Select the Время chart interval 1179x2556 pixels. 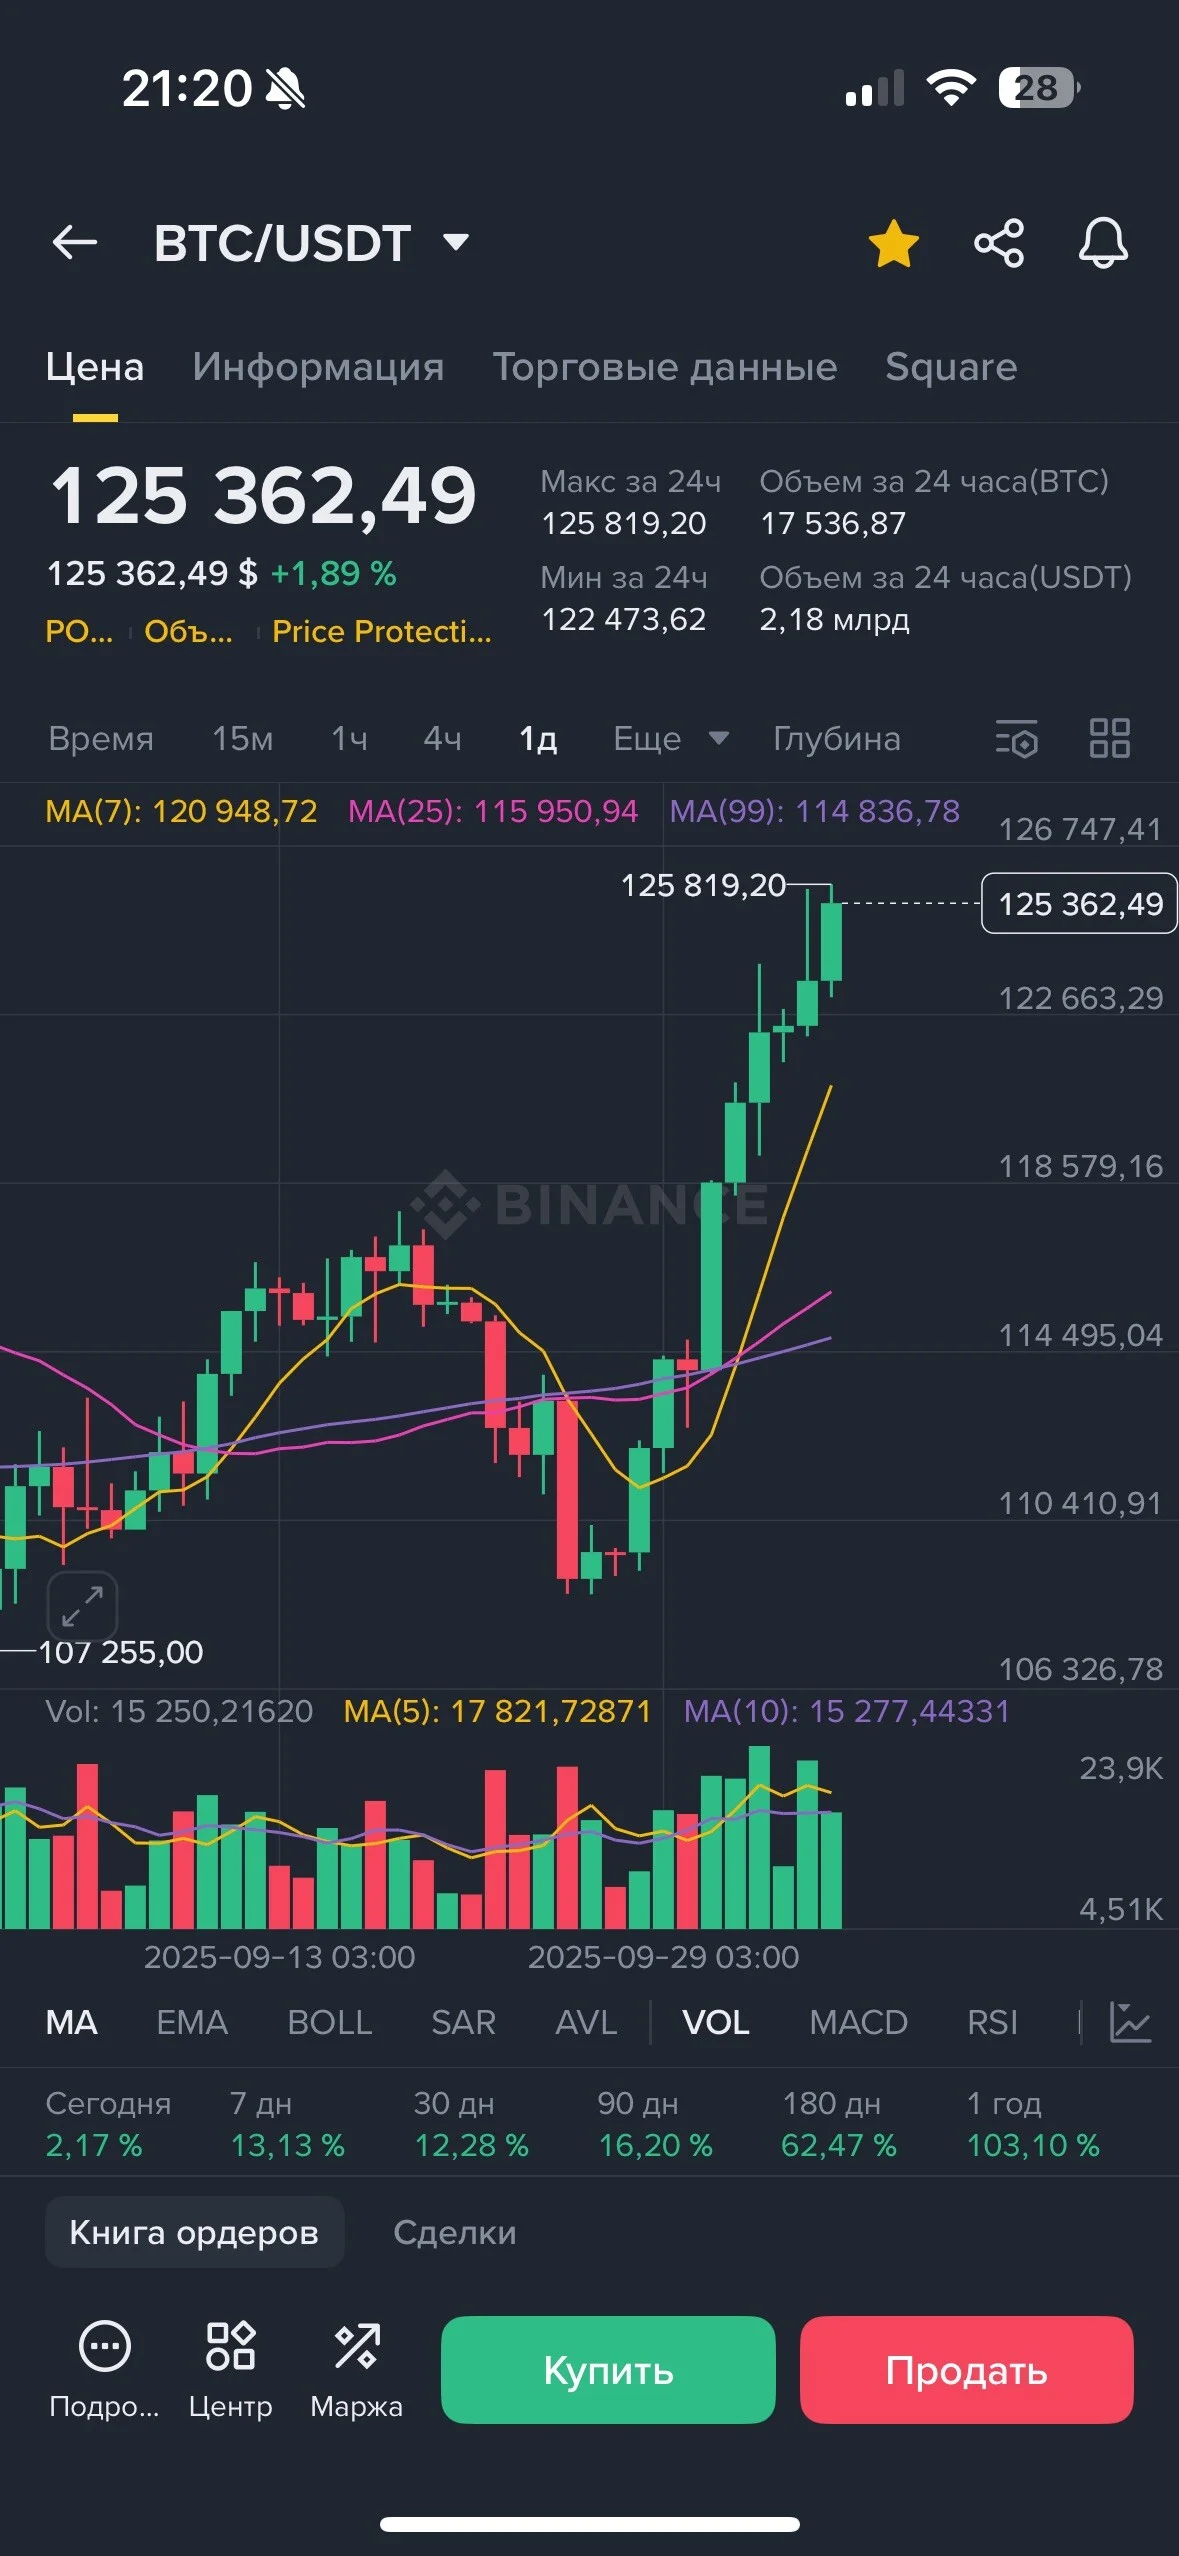pyautogui.click(x=101, y=739)
